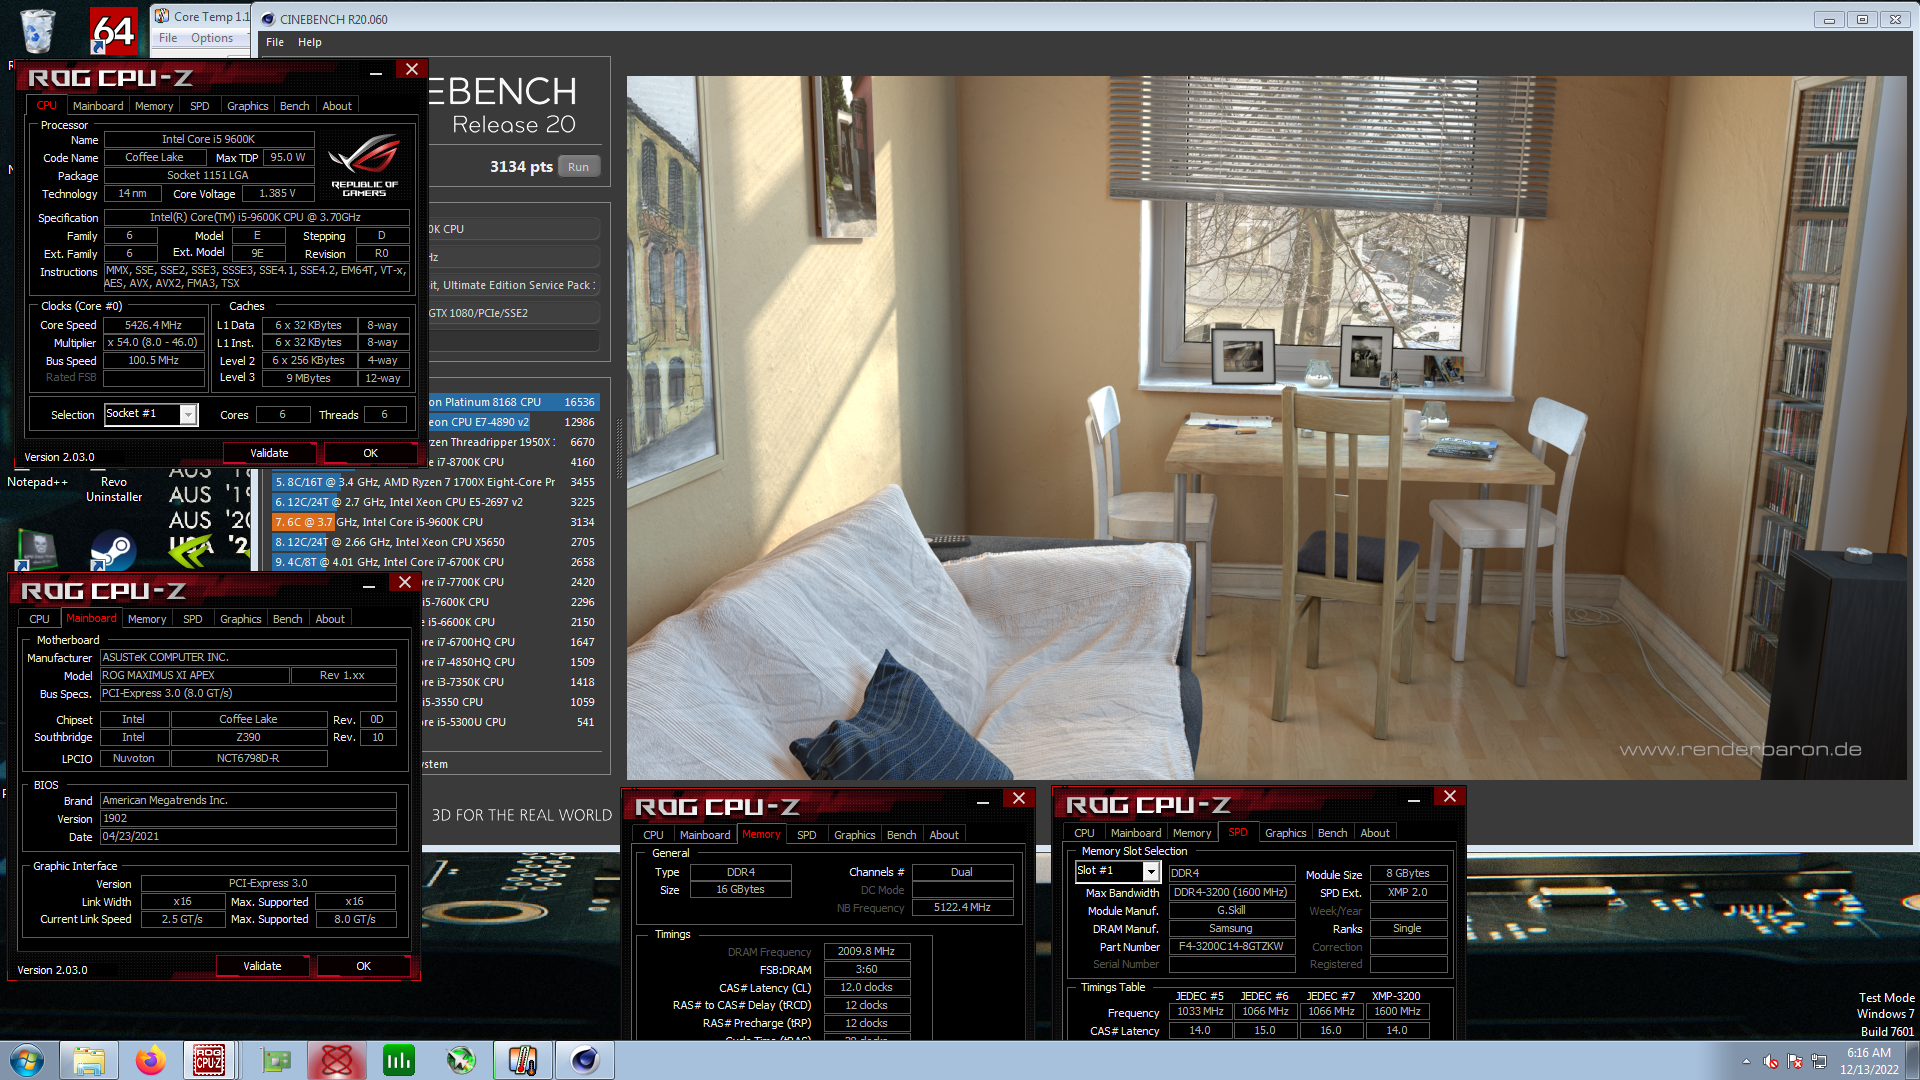Viewport: 1920px width, 1080px height.
Task: Open Cinebench File menu
Action: click(x=275, y=42)
